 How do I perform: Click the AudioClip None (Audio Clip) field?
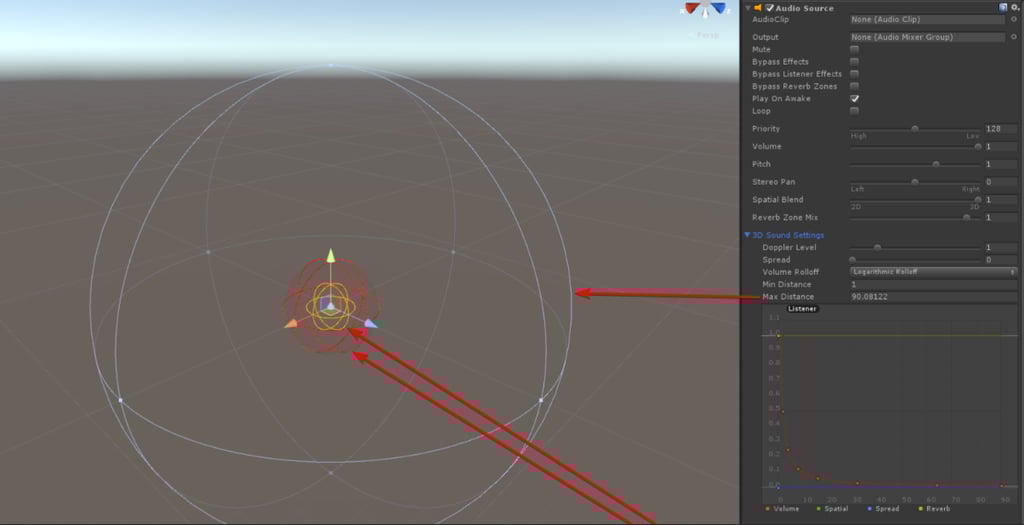928,20
